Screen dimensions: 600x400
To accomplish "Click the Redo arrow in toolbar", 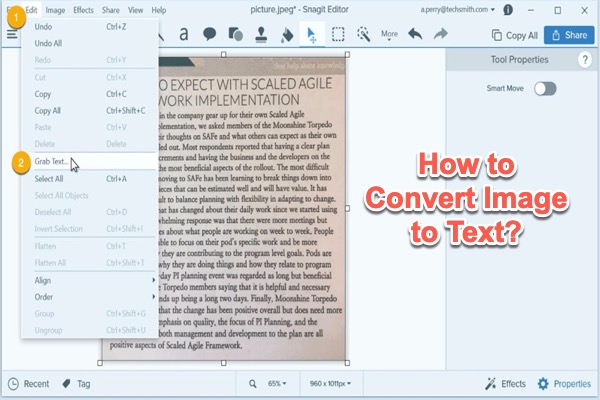I will tap(440, 34).
